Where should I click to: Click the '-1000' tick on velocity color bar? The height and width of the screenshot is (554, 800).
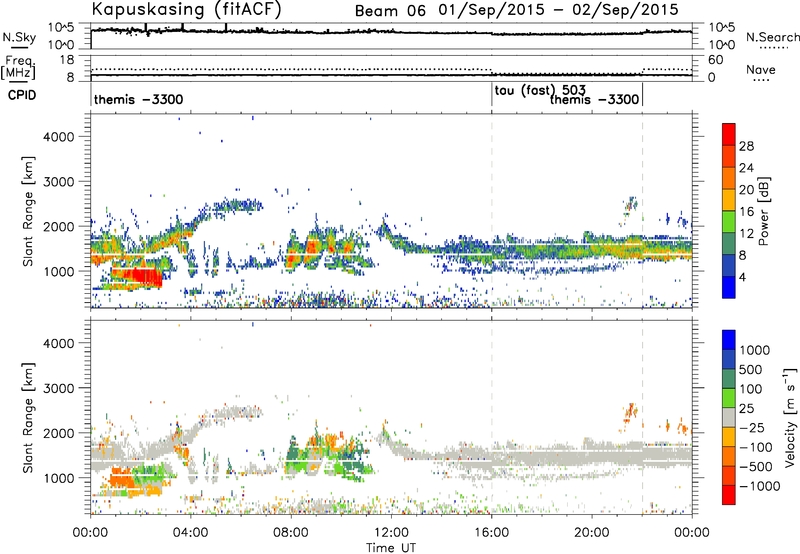pyautogui.click(x=760, y=486)
